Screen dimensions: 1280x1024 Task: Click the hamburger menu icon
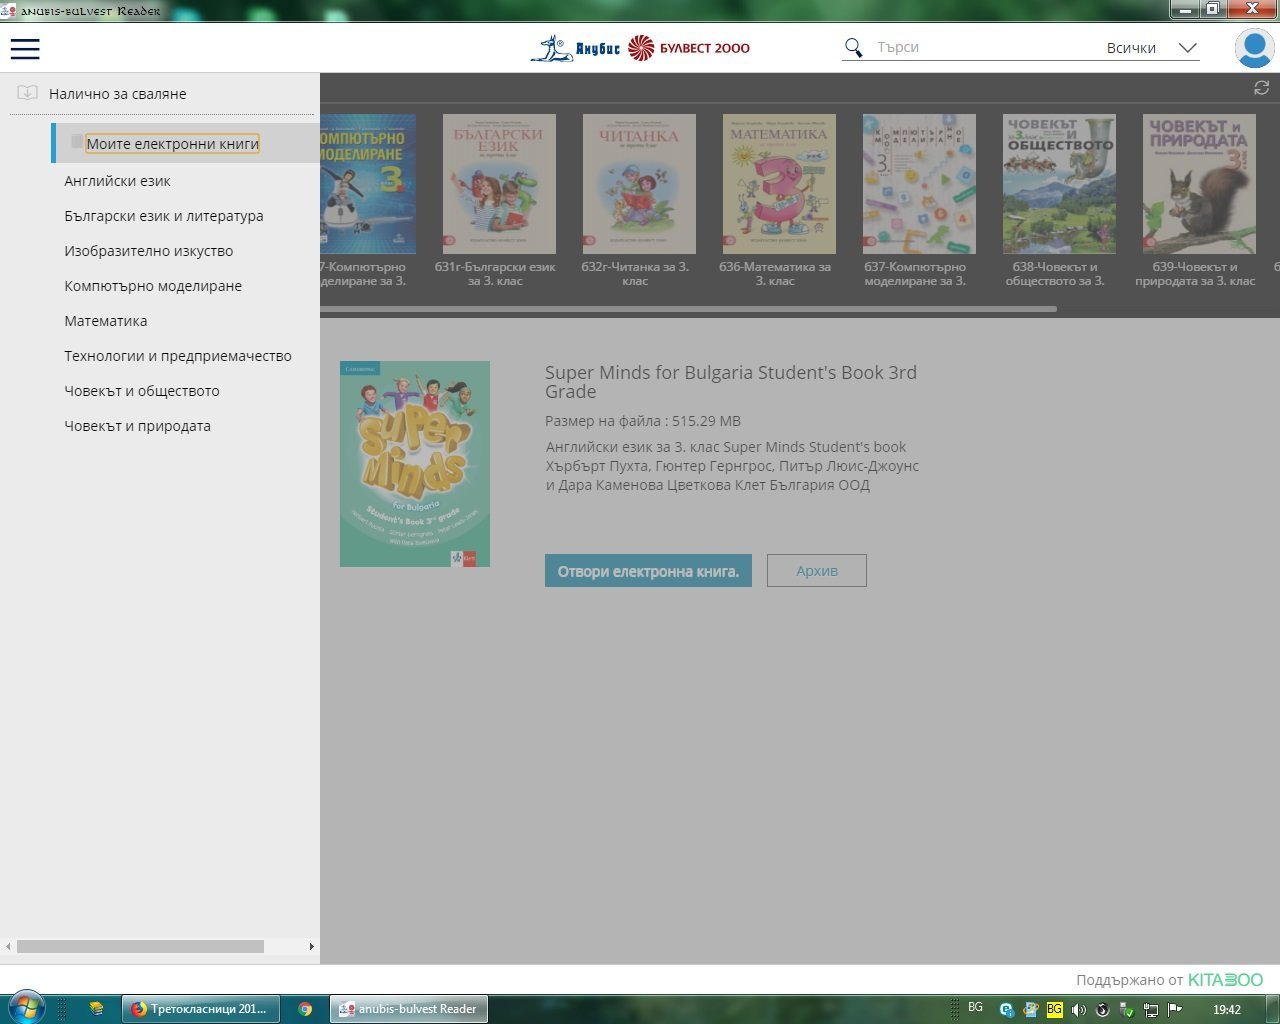(x=25, y=49)
